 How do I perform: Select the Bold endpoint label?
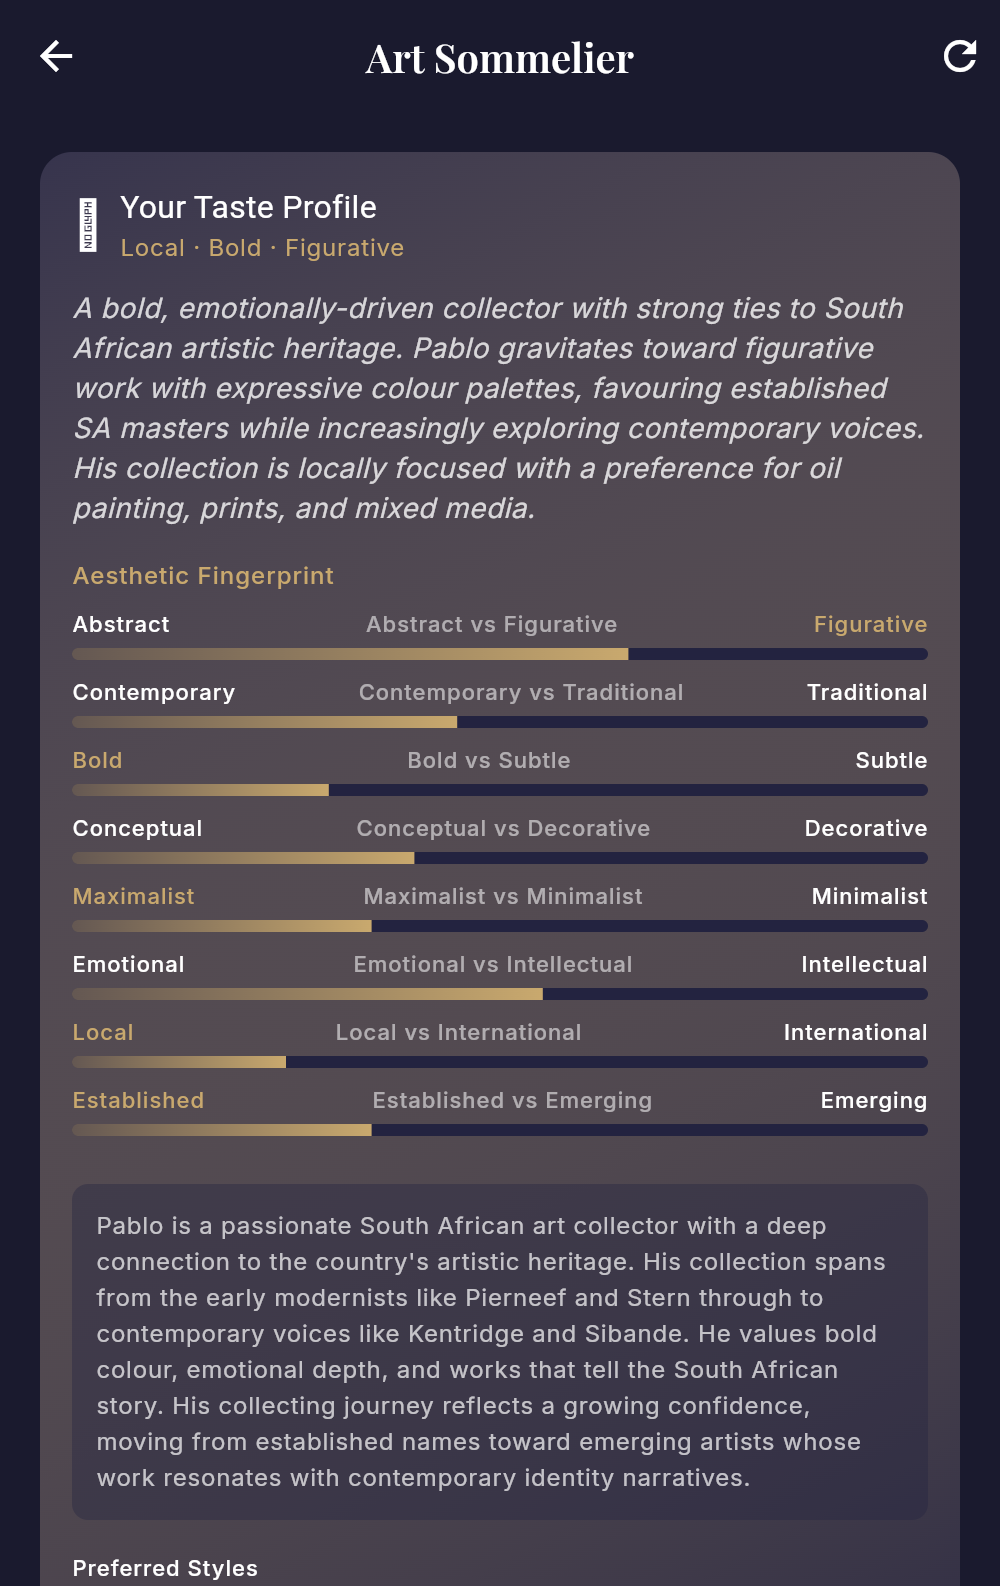coord(97,760)
